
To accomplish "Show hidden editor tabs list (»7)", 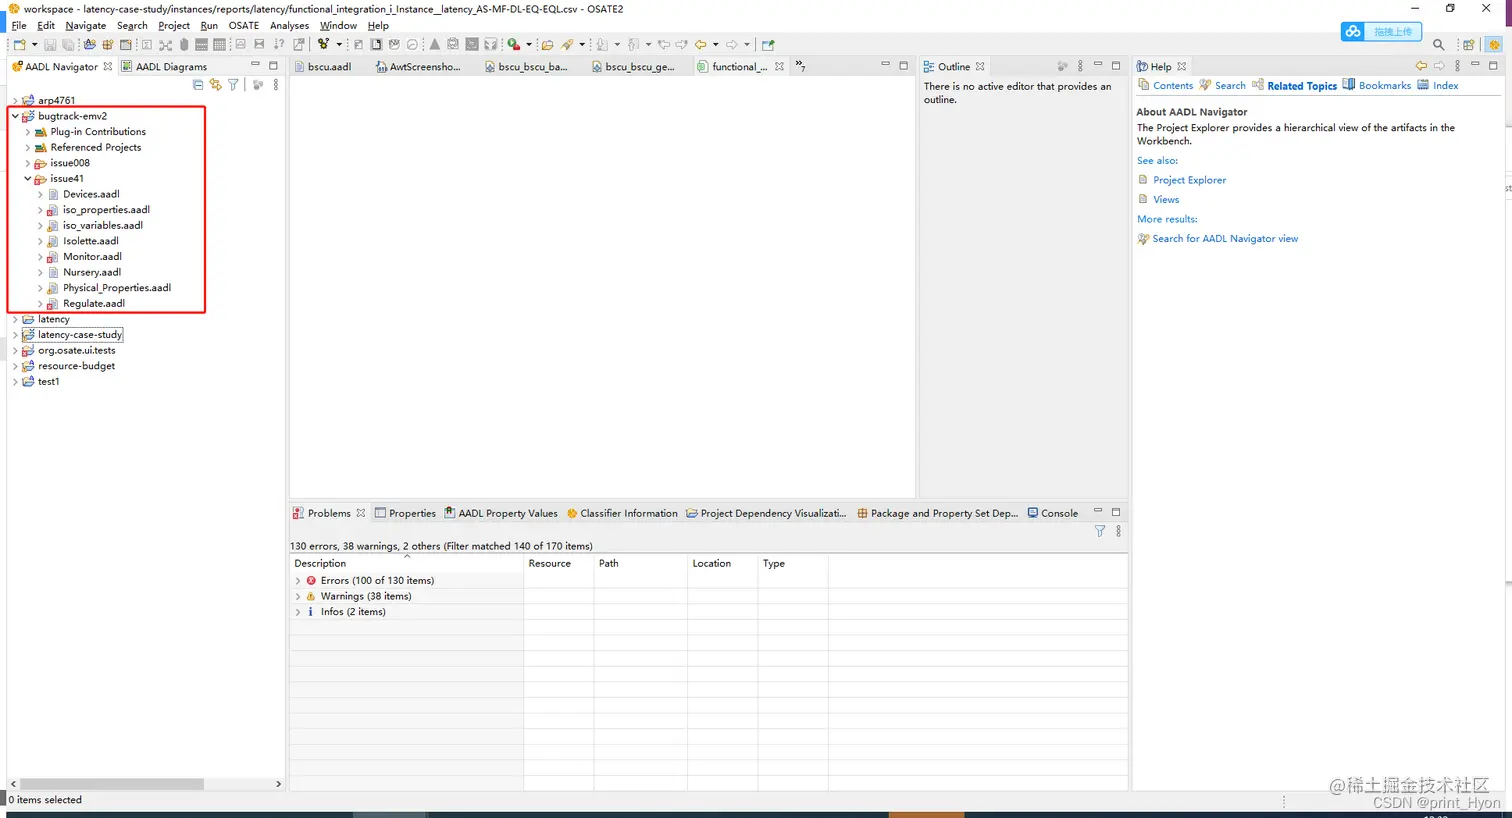I will pos(801,66).
